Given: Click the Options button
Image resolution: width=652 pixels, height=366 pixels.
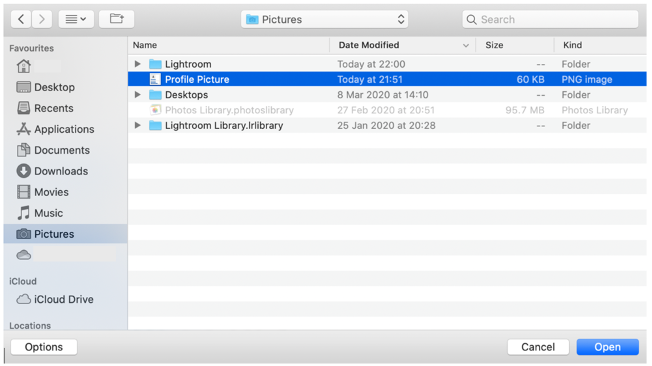Looking at the screenshot, I should [44, 347].
